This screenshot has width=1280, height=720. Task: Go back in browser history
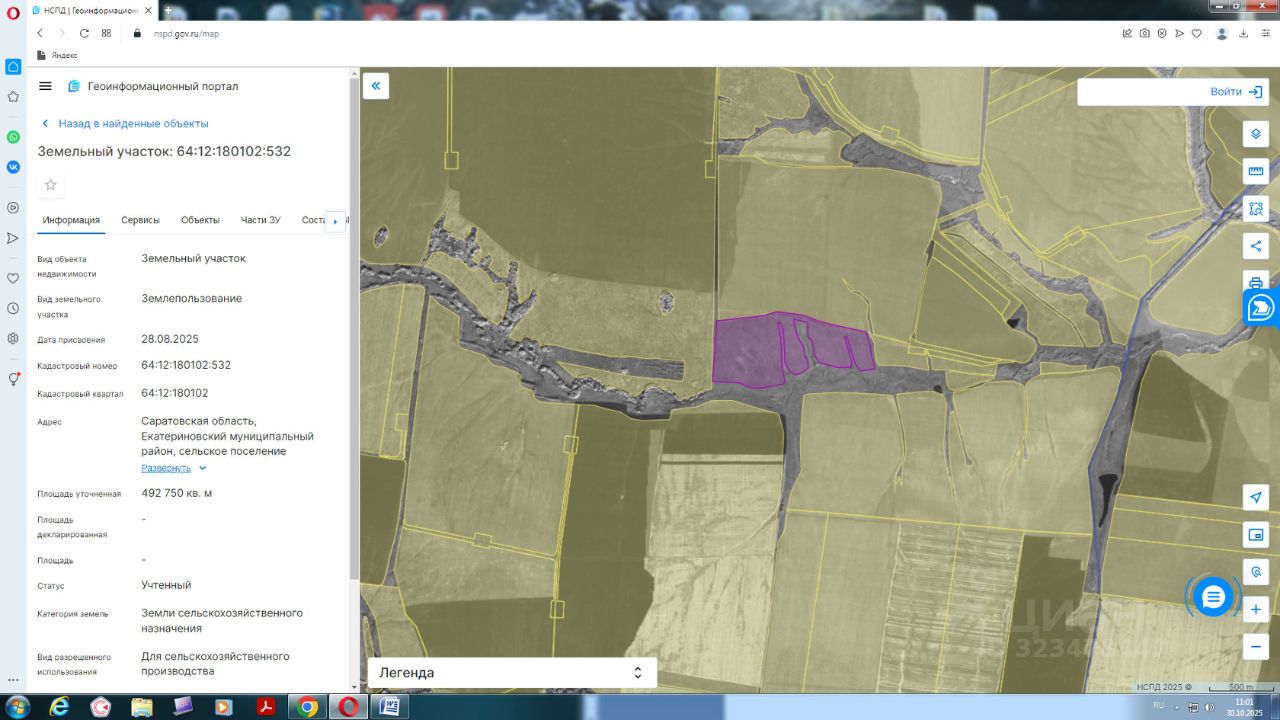tap(40, 33)
